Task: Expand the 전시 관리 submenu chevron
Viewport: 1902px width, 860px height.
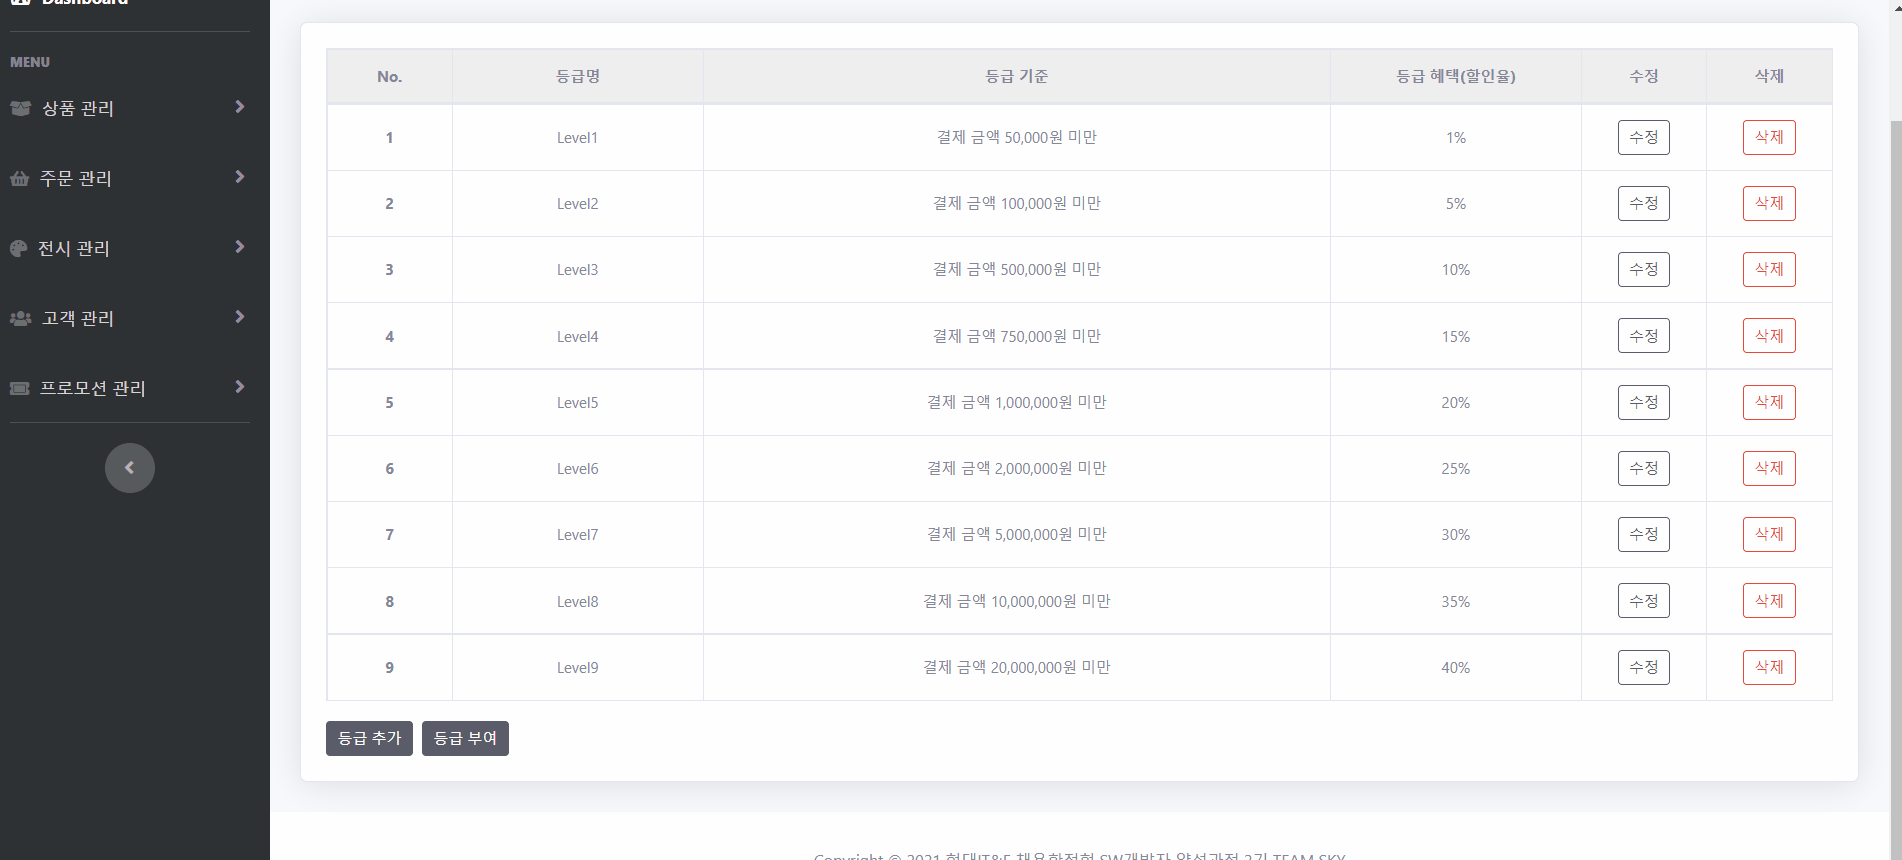Action: point(239,246)
